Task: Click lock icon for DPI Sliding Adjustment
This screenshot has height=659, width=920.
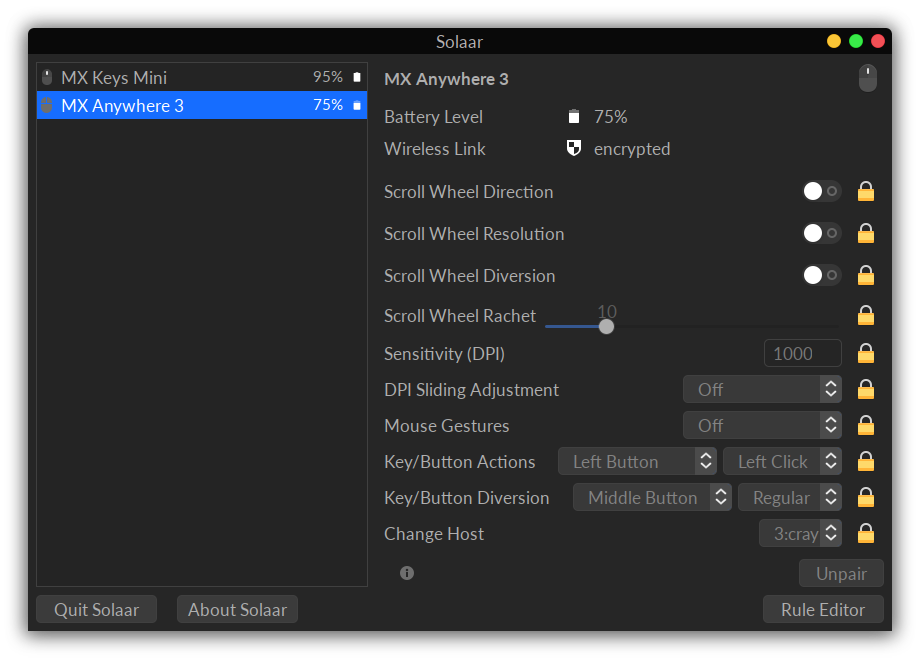Action: [865, 390]
